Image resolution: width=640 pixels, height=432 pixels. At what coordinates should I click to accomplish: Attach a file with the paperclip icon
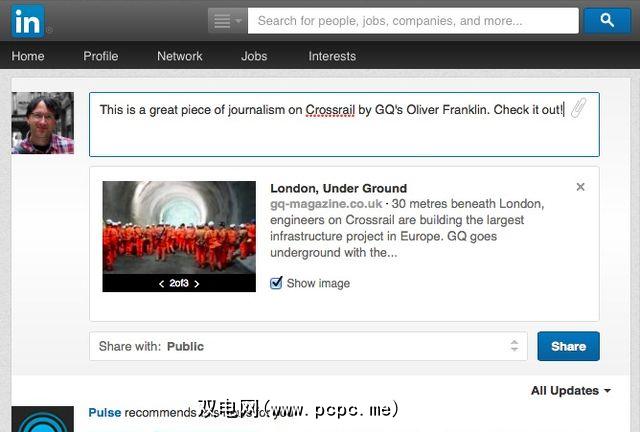pos(578,108)
